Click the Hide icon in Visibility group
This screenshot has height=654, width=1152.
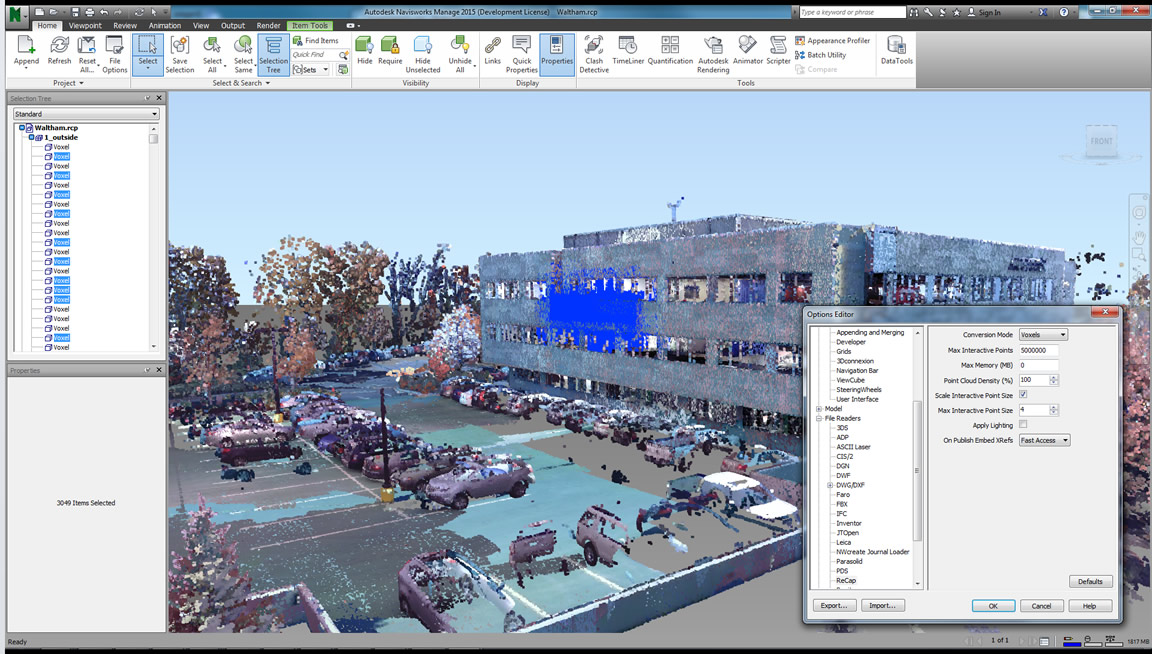pyautogui.click(x=364, y=50)
